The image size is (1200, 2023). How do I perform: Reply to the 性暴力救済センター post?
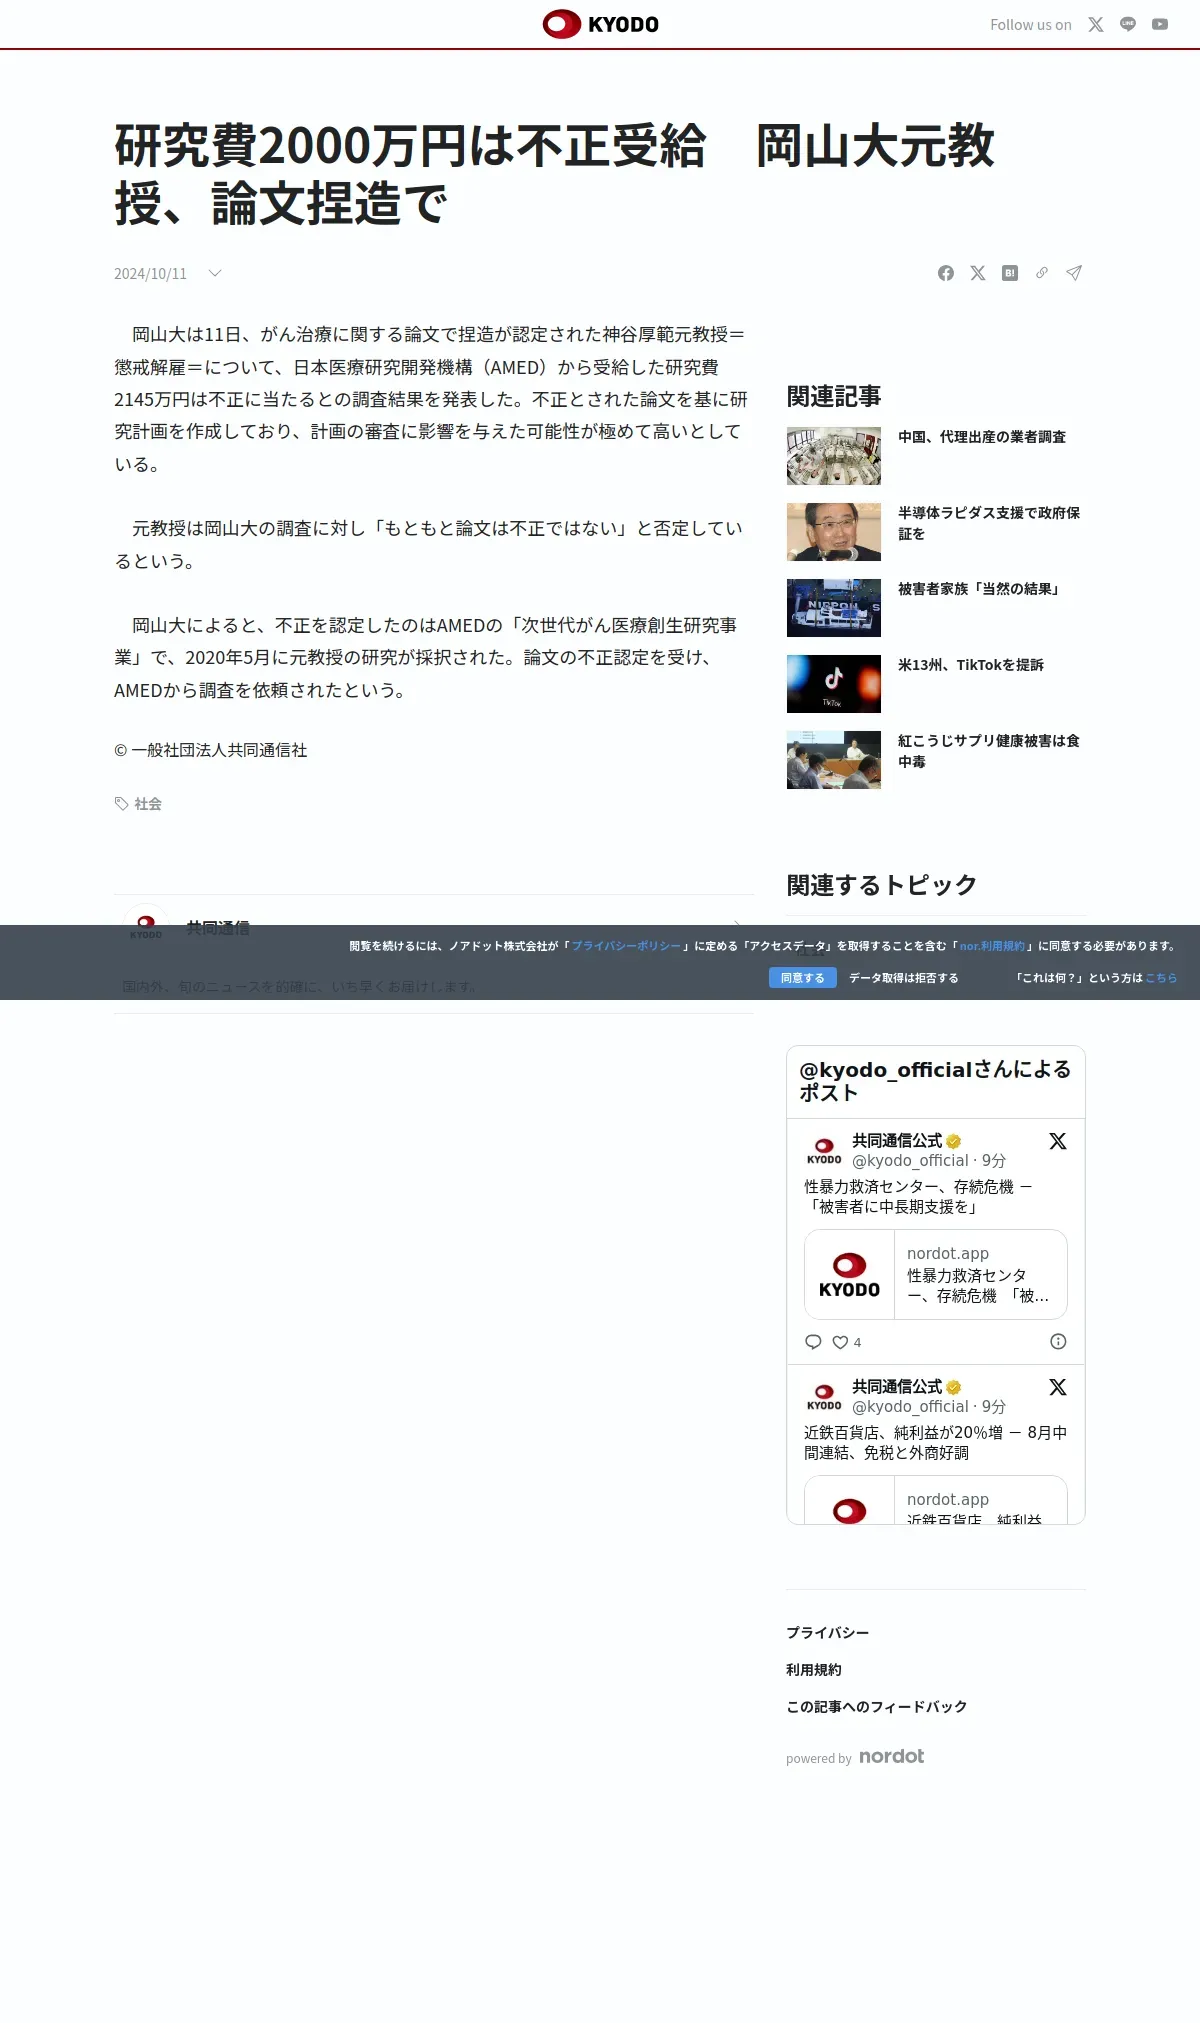click(x=813, y=1342)
